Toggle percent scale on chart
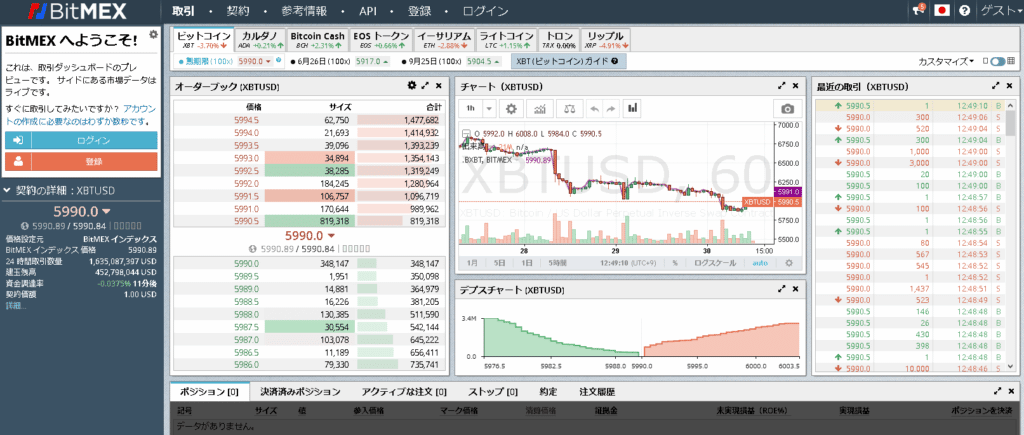This screenshot has height=435, width=1024. (675, 263)
